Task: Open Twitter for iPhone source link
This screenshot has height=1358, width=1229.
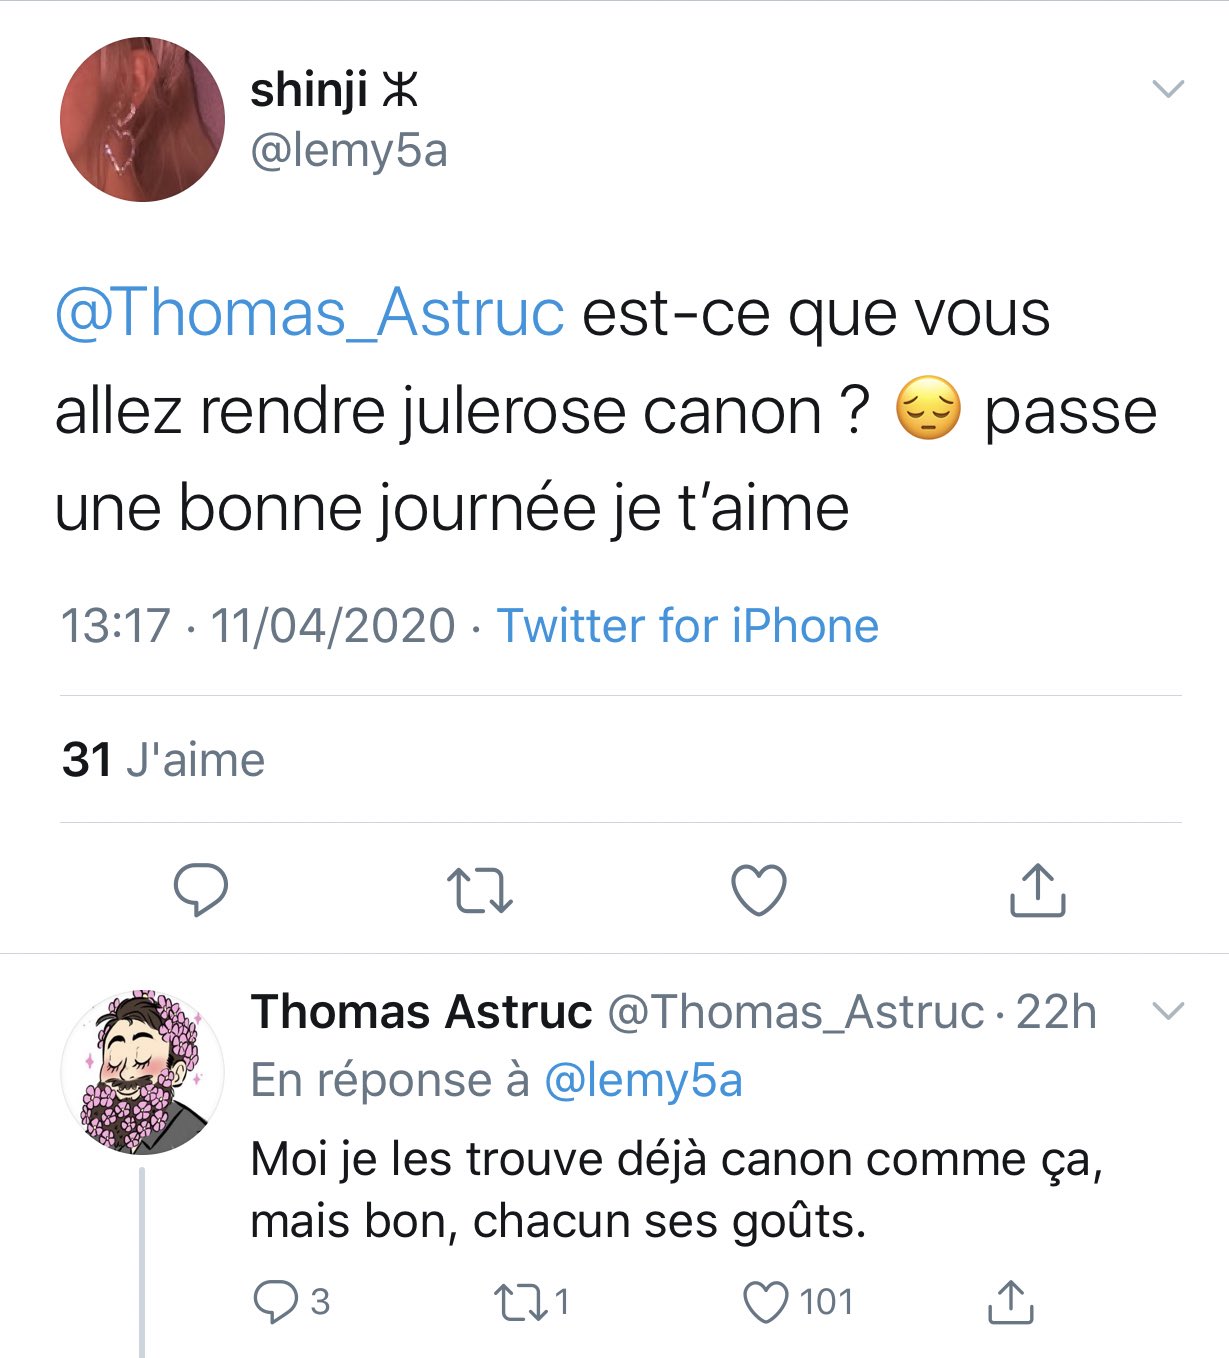Action: (x=688, y=626)
